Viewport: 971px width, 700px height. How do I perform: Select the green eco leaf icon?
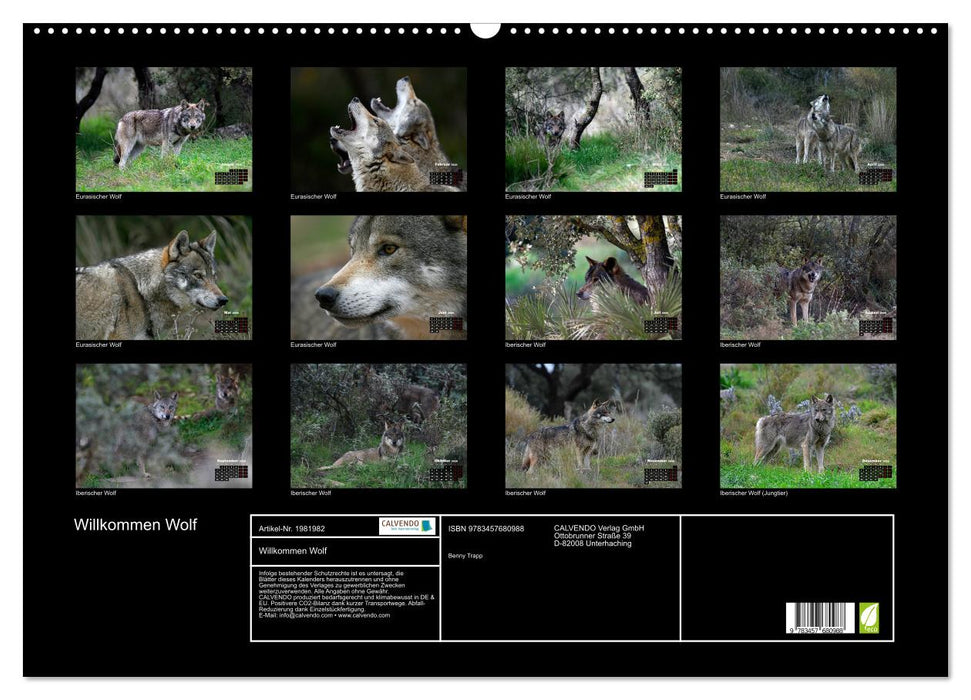tap(868, 618)
